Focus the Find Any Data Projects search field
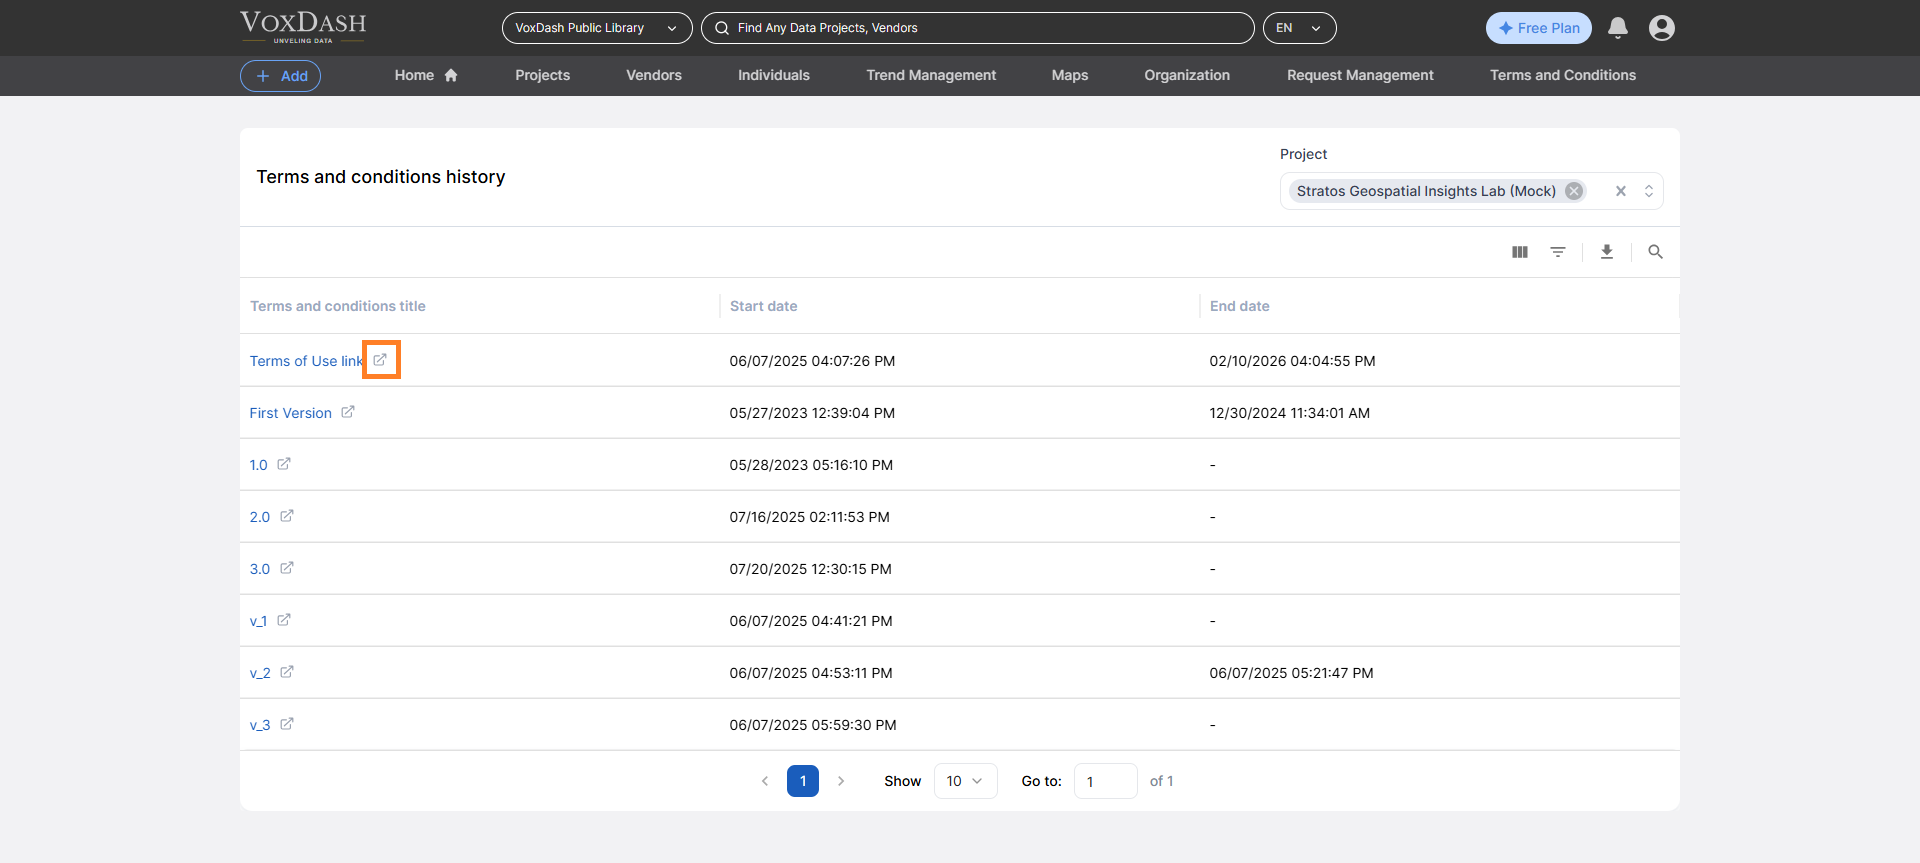This screenshot has height=863, width=1920. tap(978, 28)
